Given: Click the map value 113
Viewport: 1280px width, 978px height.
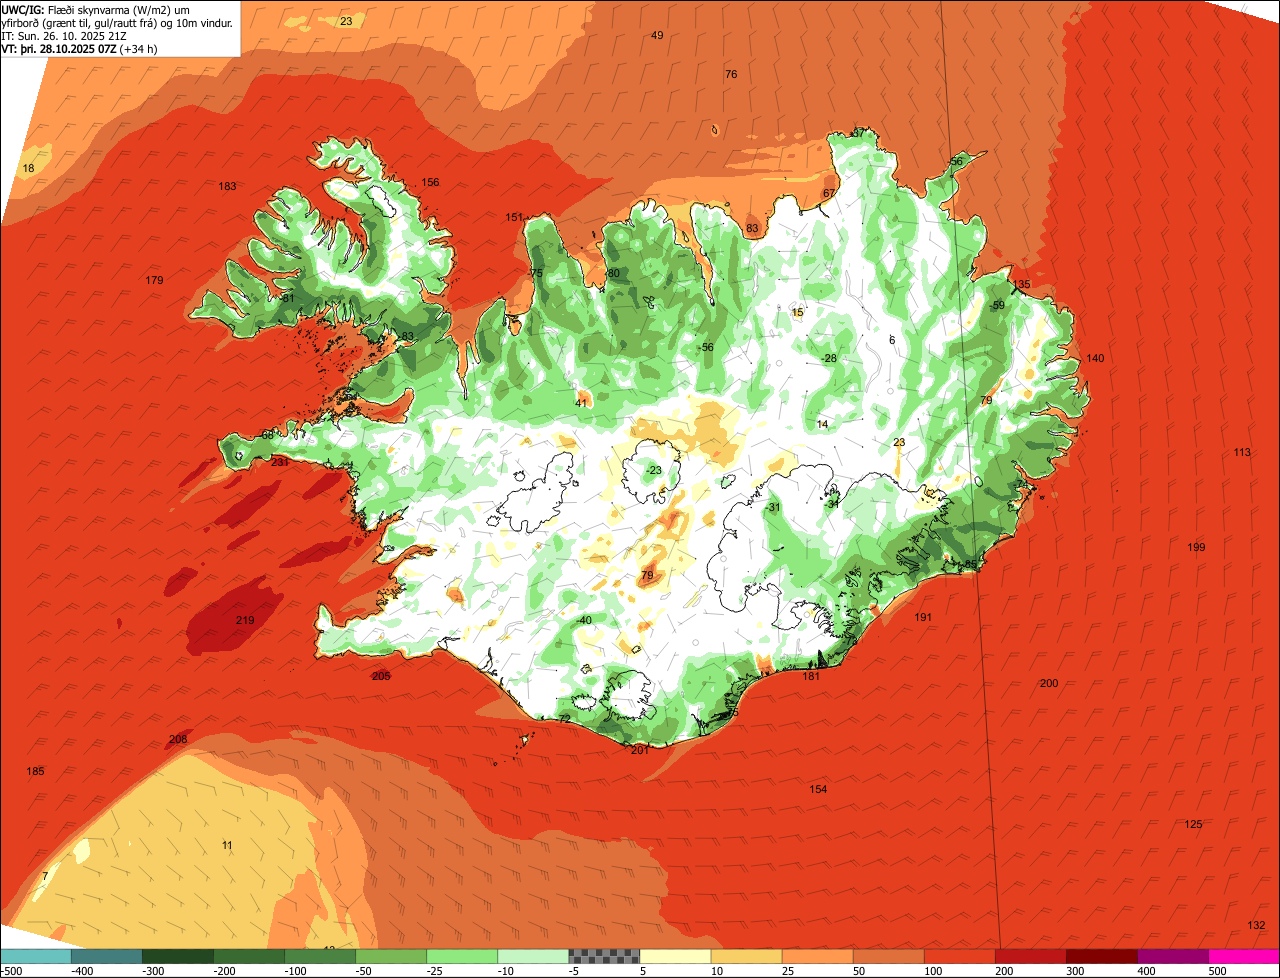Looking at the screenshot, I should point(1242,452).
